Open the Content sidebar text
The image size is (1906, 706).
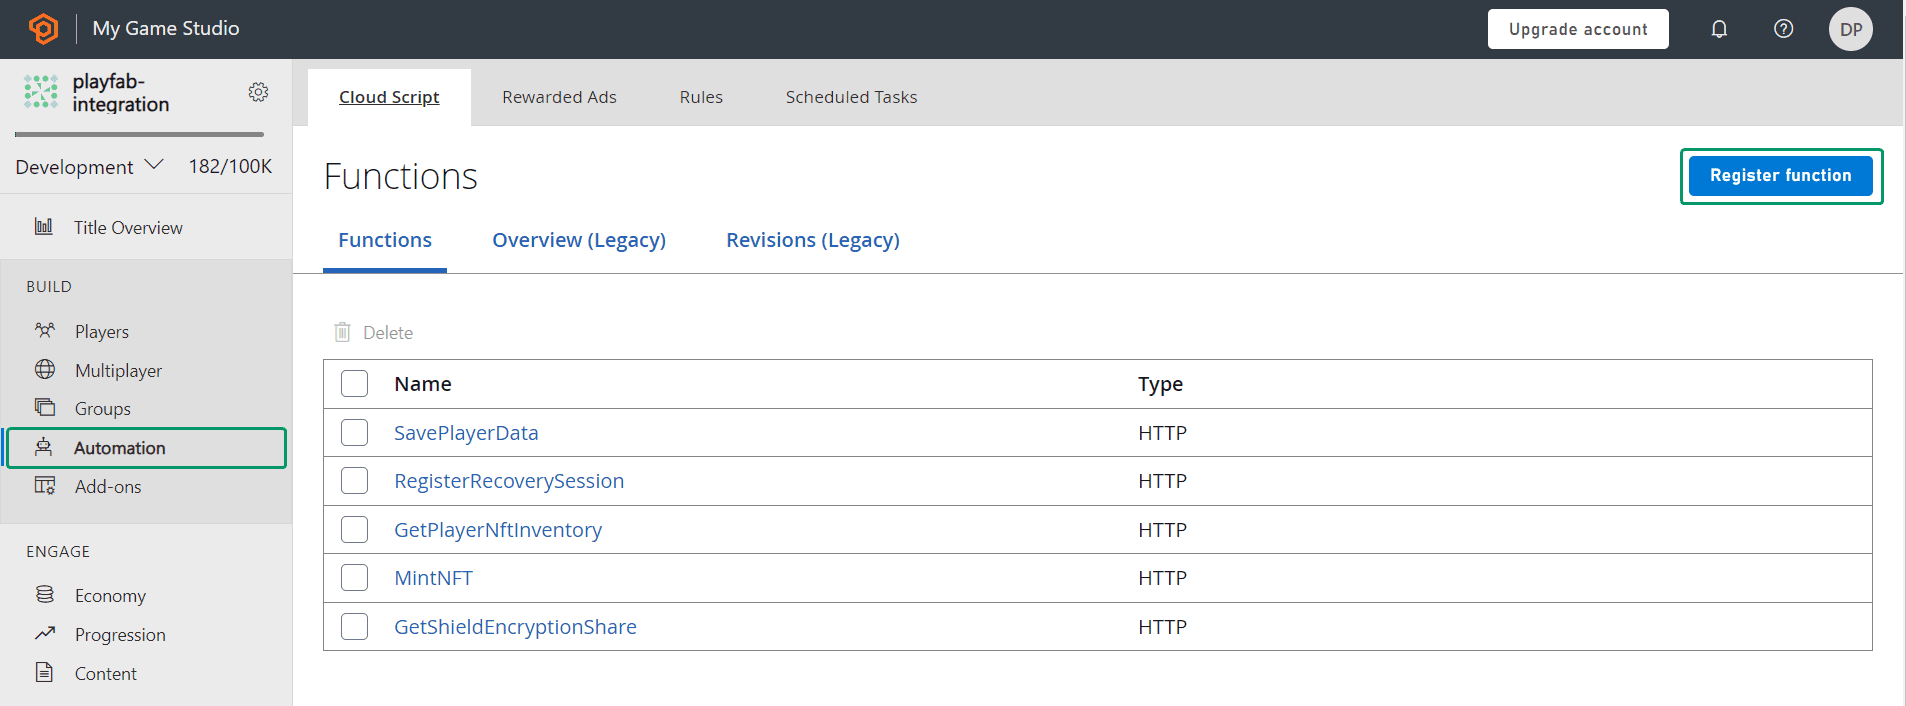pyautogui.click(x=106, y=674)
